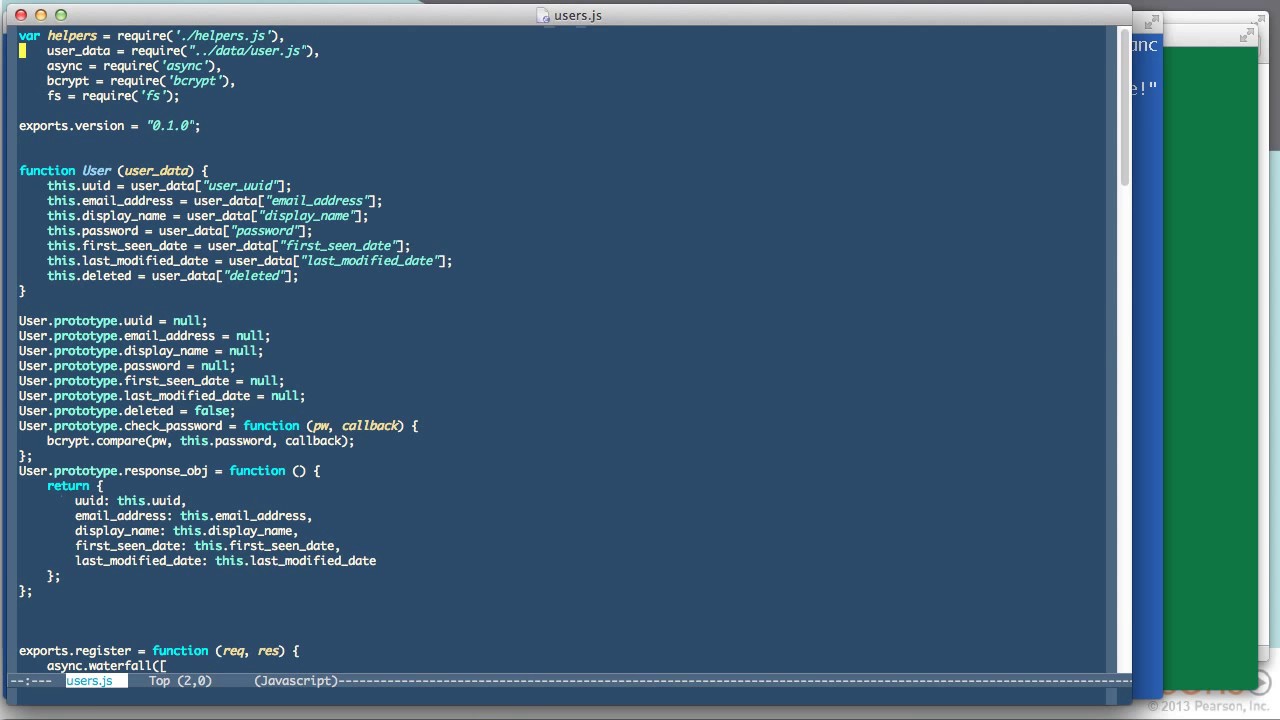The width and height of the screenshot is (1280, 720).
Task: Click the require('async') call
Action: (x=158, y=66)
